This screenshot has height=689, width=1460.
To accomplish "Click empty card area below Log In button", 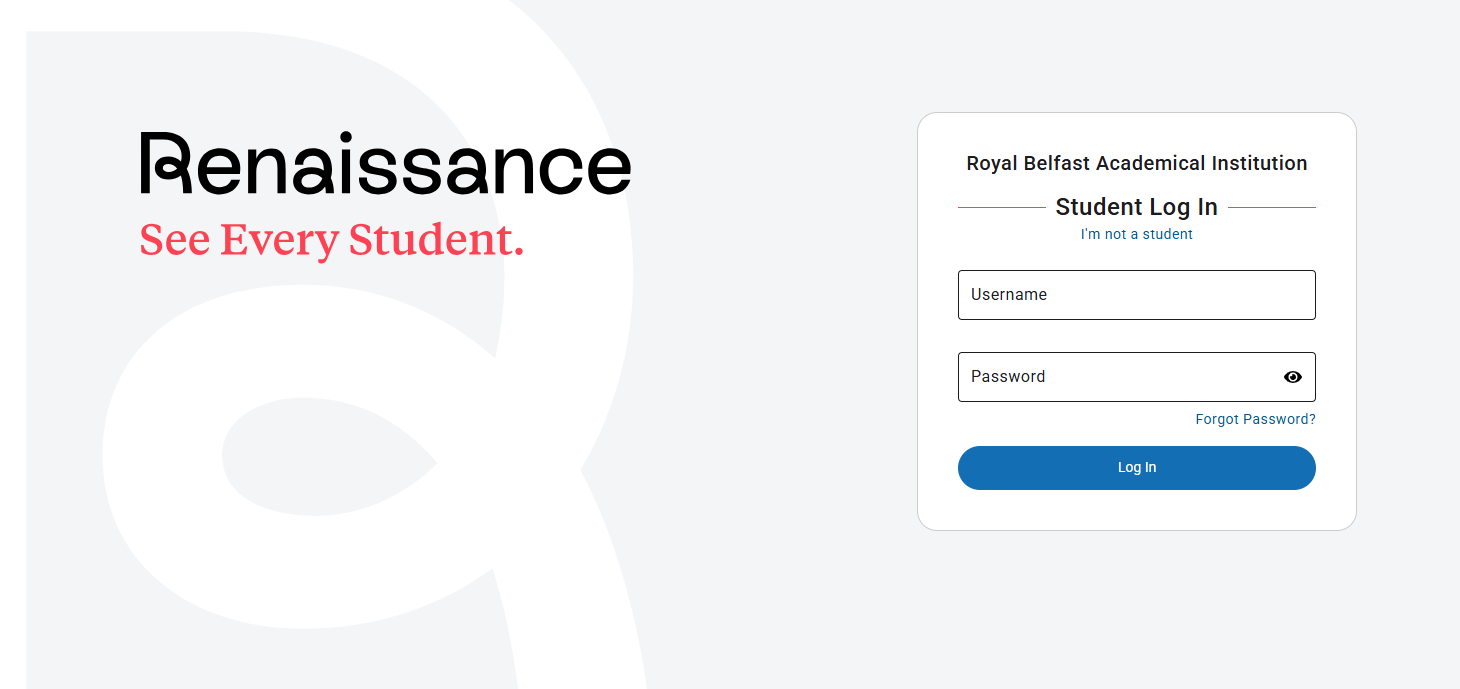I will [x=1136, y=510].
